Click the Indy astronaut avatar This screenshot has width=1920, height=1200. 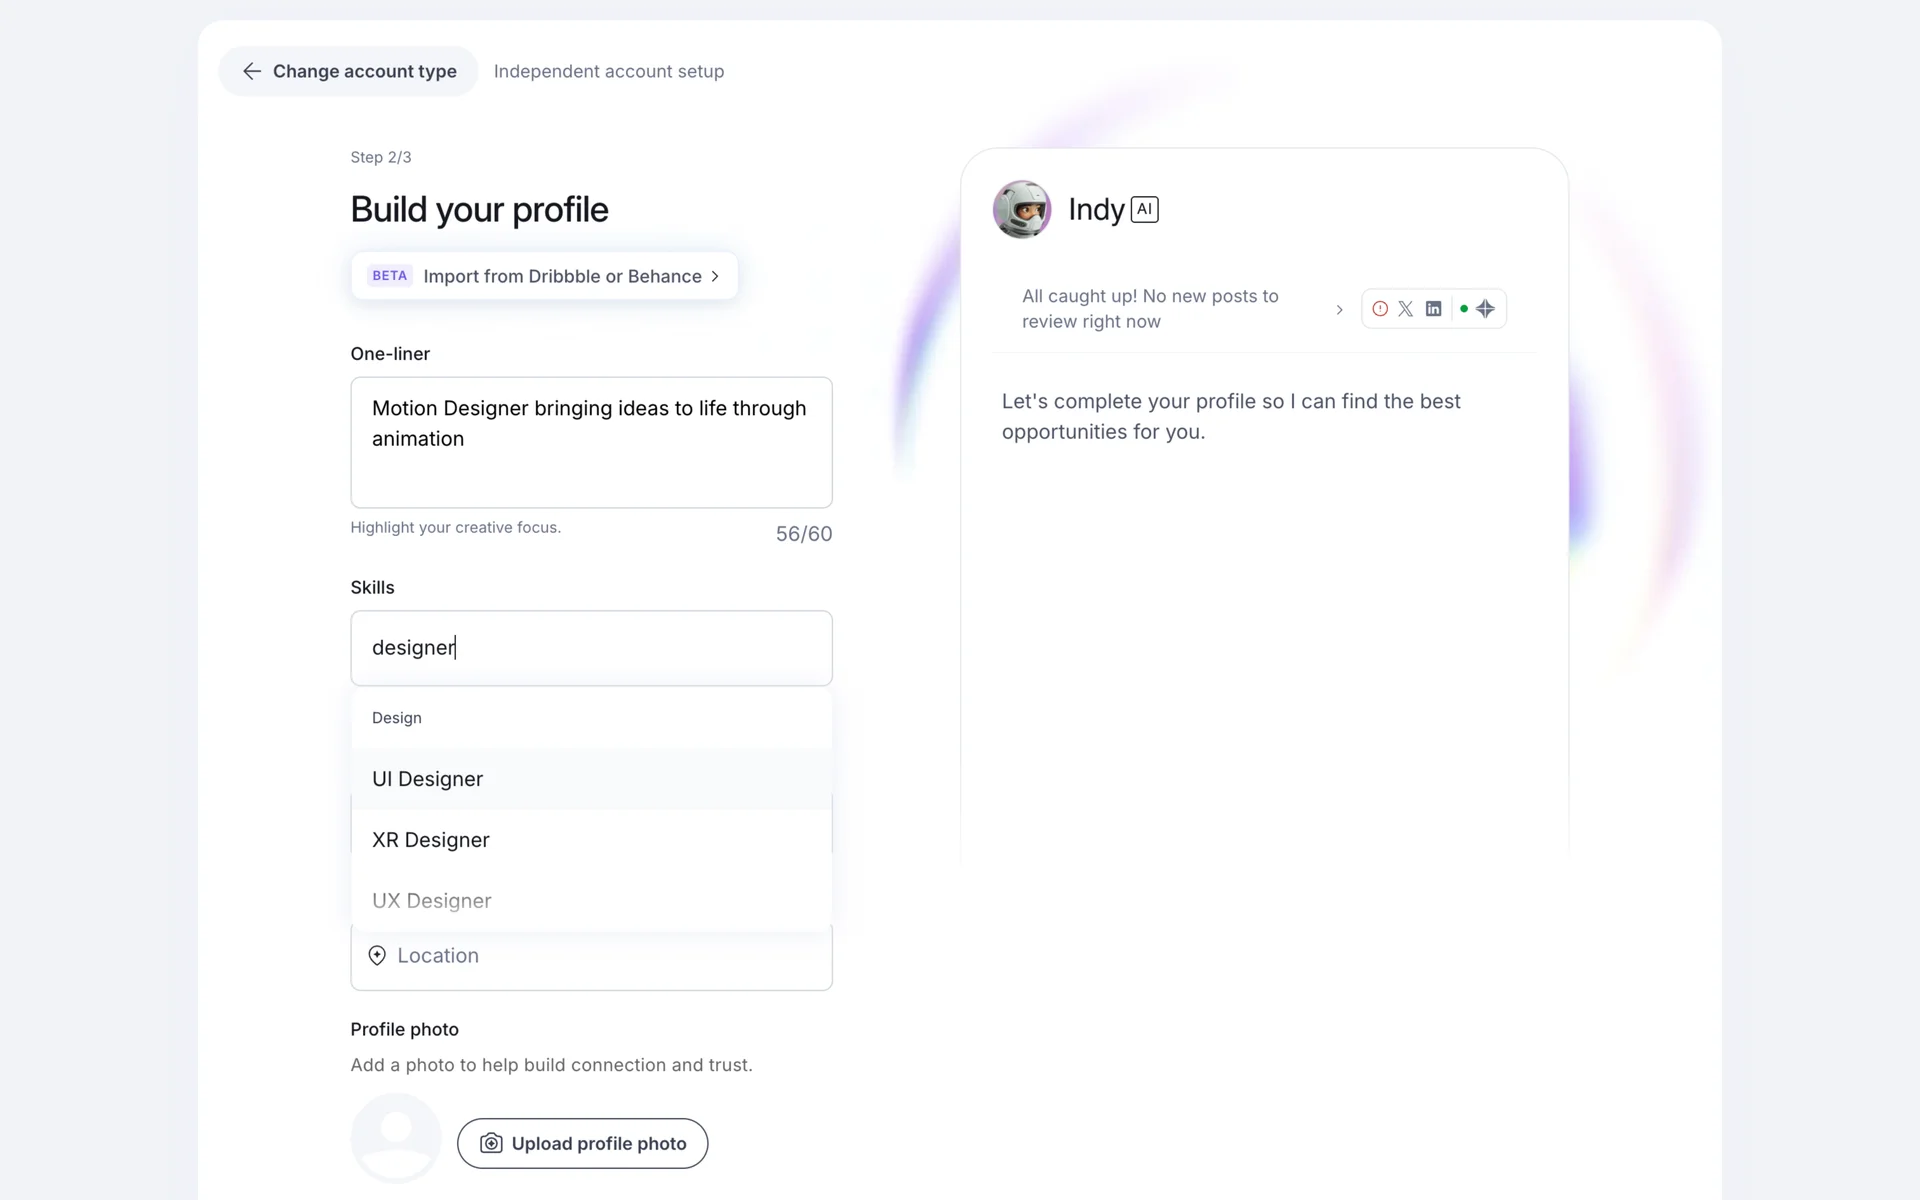pos(1021,209)
